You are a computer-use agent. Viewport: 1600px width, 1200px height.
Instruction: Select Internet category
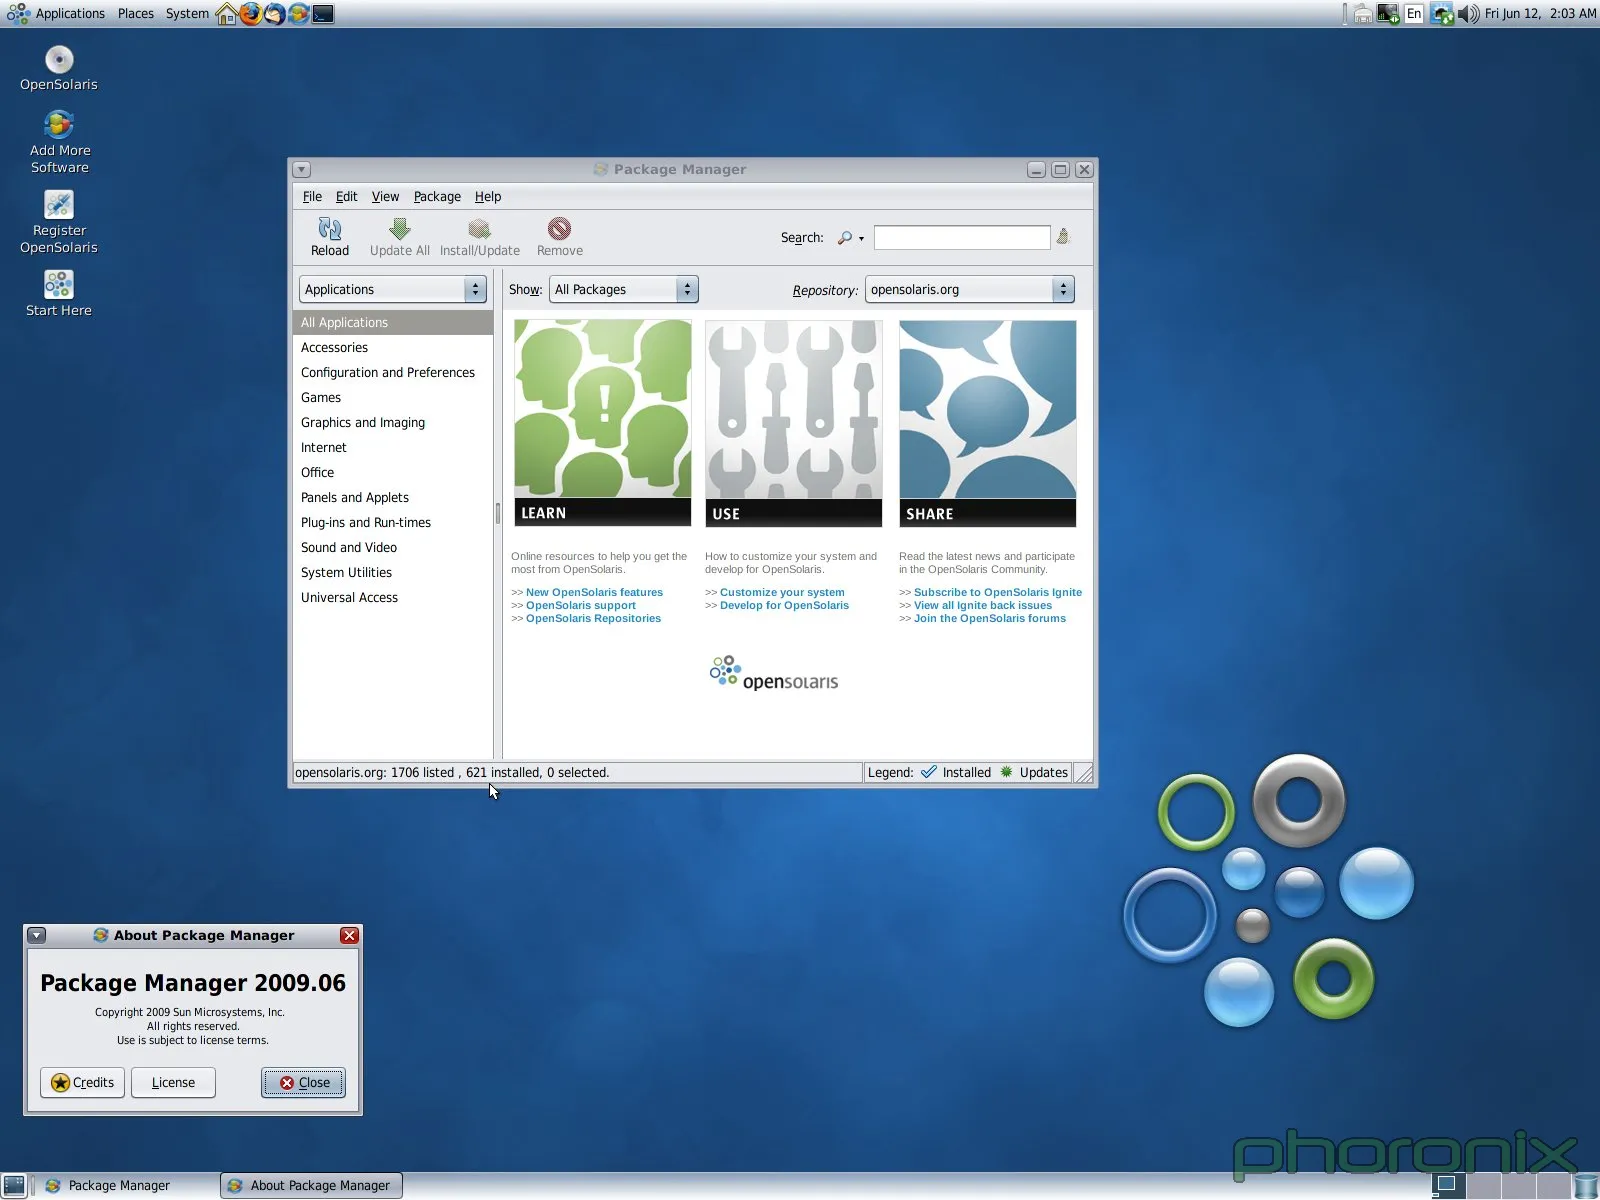(393, 448)
